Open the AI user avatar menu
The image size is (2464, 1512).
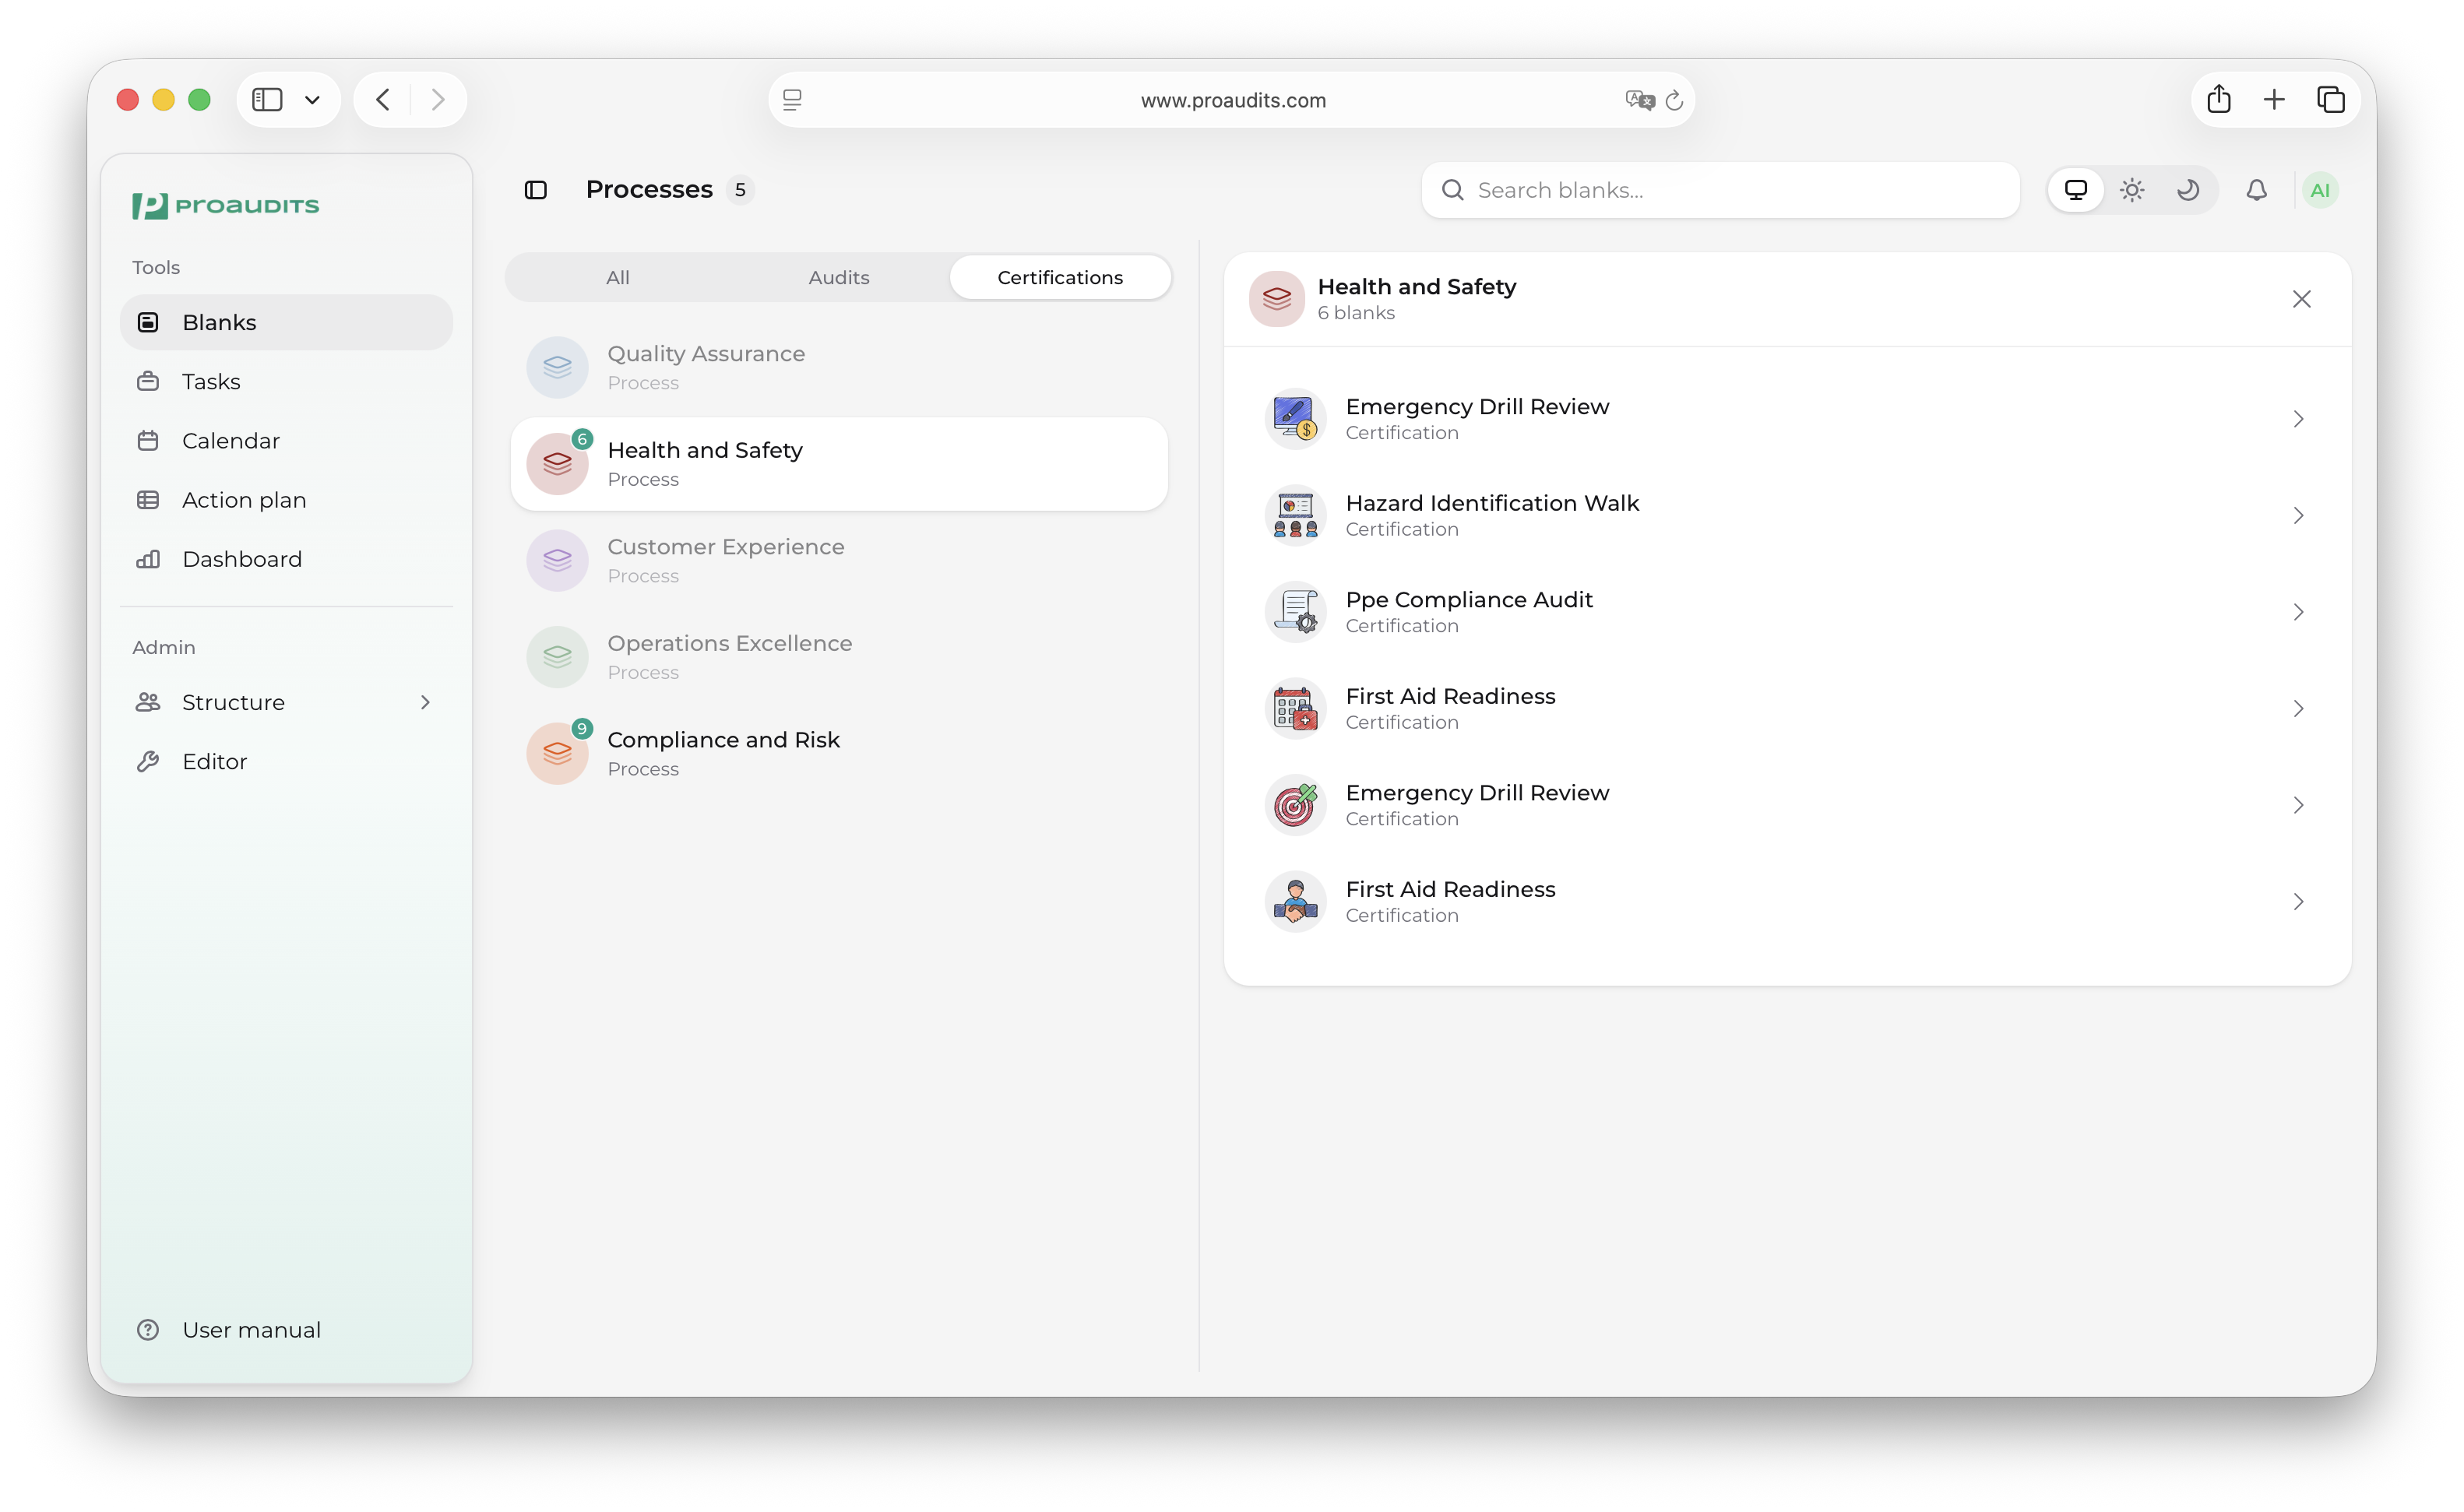coord(2320,190)
